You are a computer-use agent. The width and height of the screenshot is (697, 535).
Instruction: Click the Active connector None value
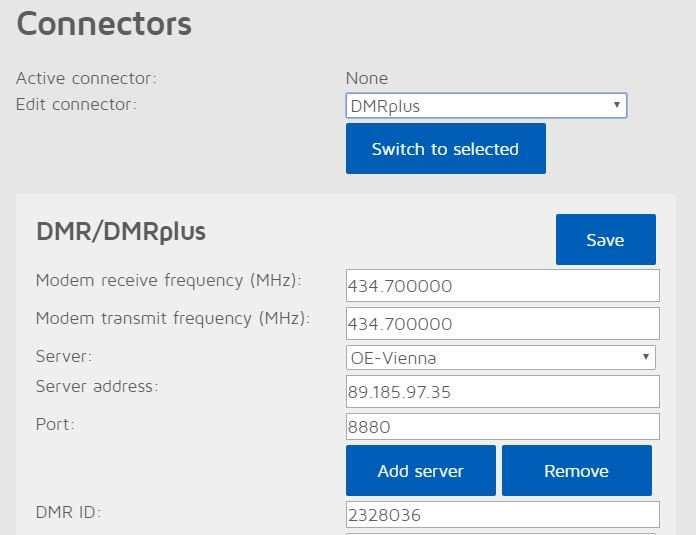367,78
